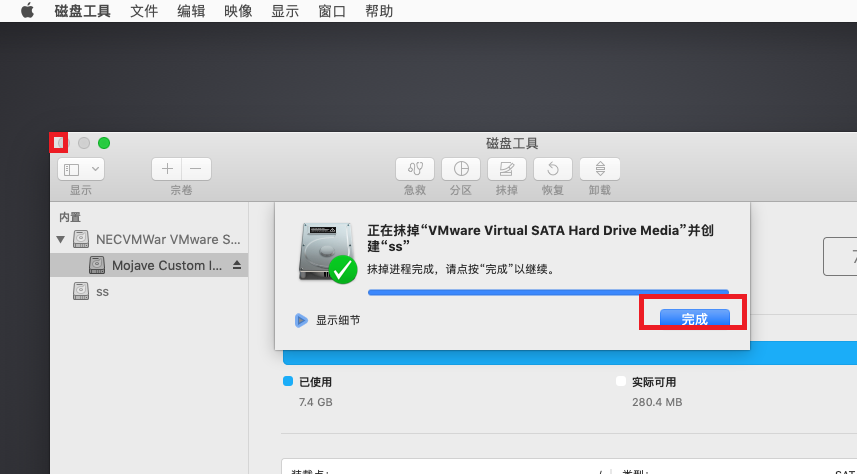Open the 编辑 menu
The image size is (857, 474).
point(191,11)
